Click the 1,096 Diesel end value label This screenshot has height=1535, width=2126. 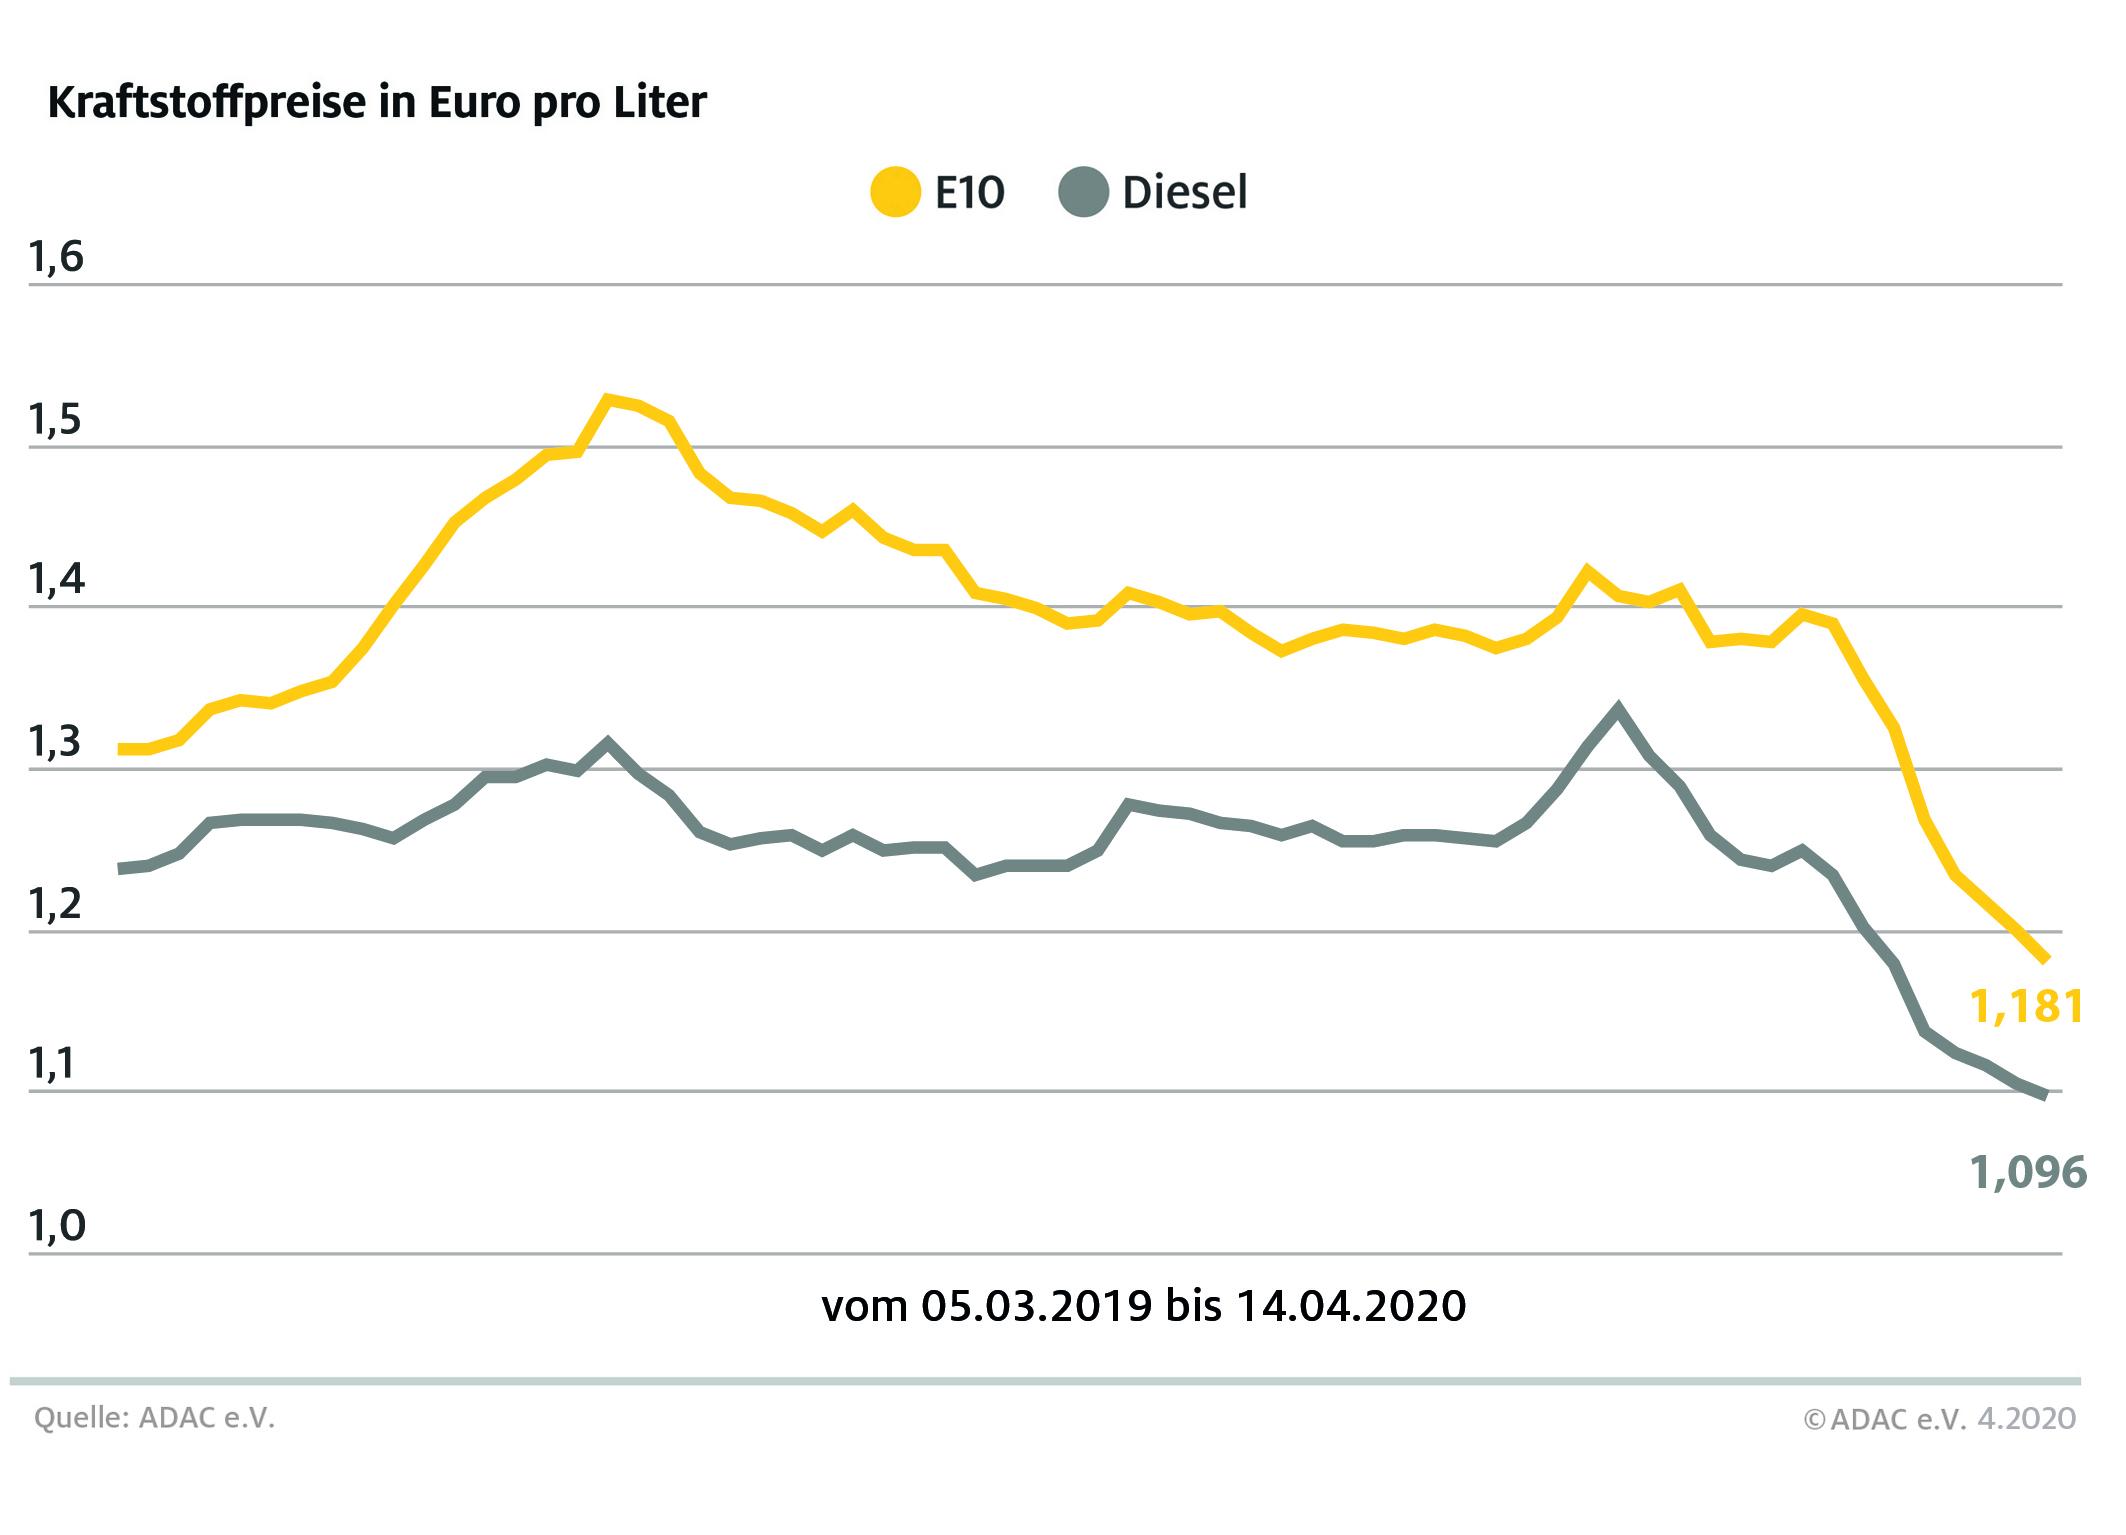[x=2028, y=1172]
